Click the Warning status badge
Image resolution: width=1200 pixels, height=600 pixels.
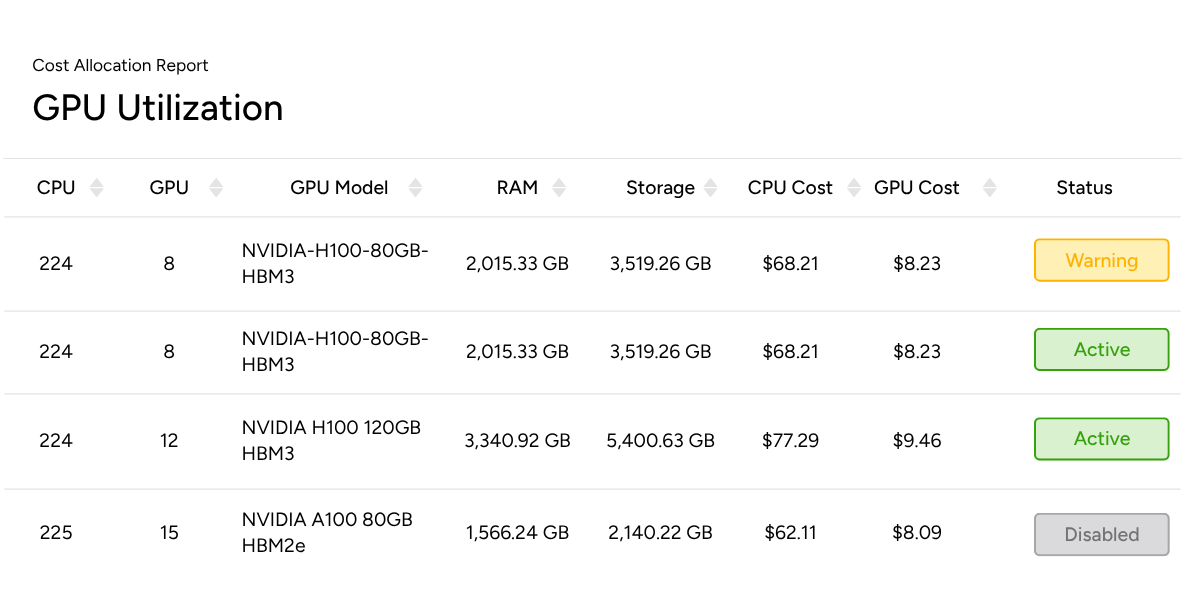pos(1101,260)
